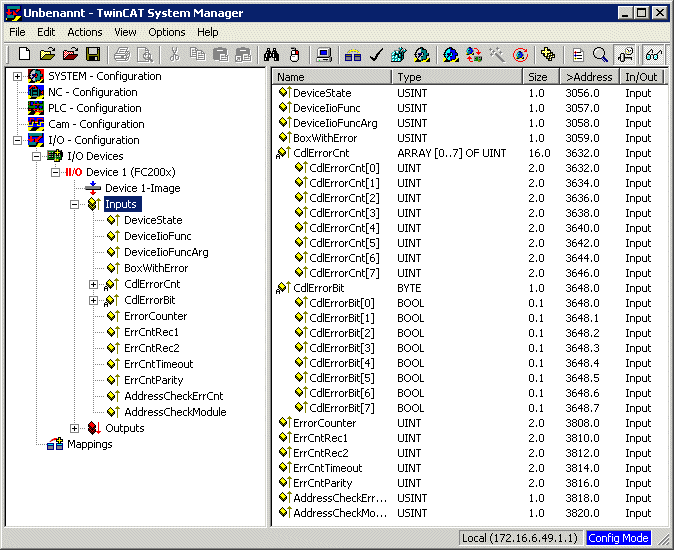Click the New document toolbar icon
The width and height of the screenshot is (674, 550).
click(25, 55)
